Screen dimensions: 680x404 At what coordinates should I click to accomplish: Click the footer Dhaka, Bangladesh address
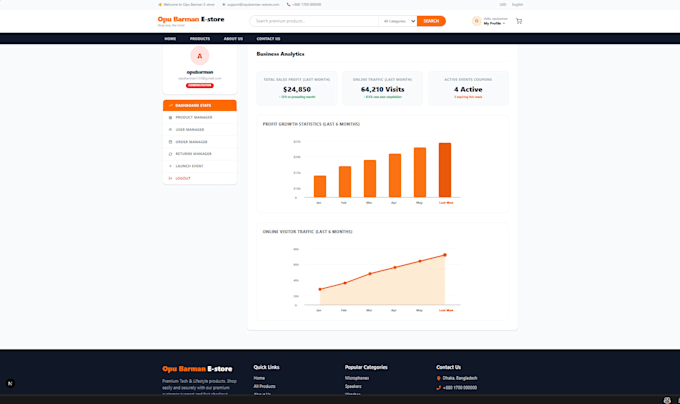click(460, 378)
